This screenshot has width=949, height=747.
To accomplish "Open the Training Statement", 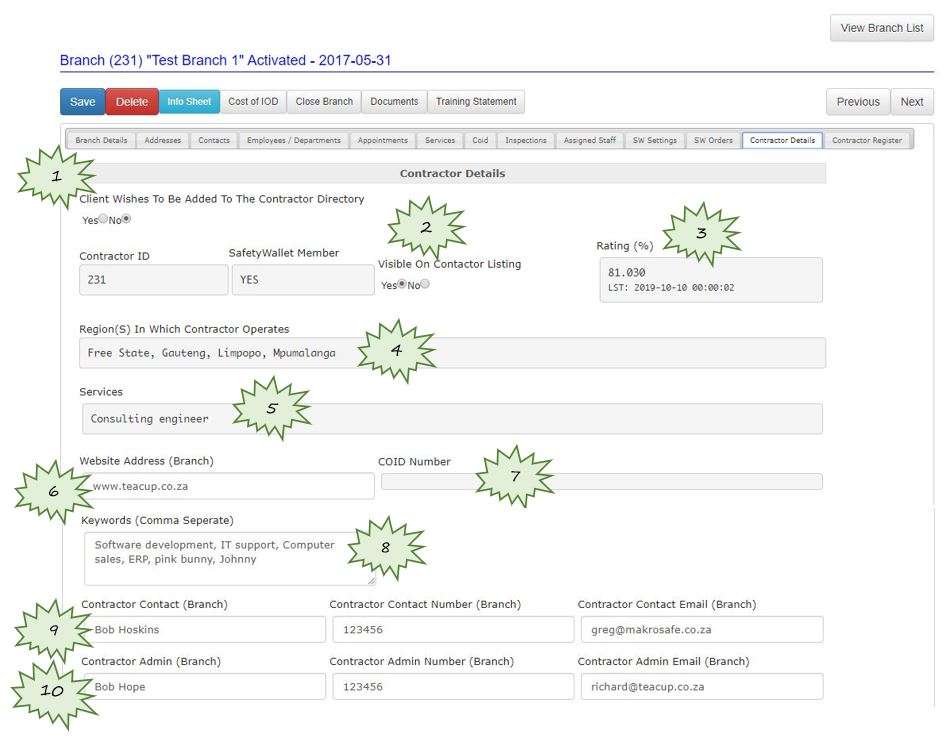I will (475, 101).
